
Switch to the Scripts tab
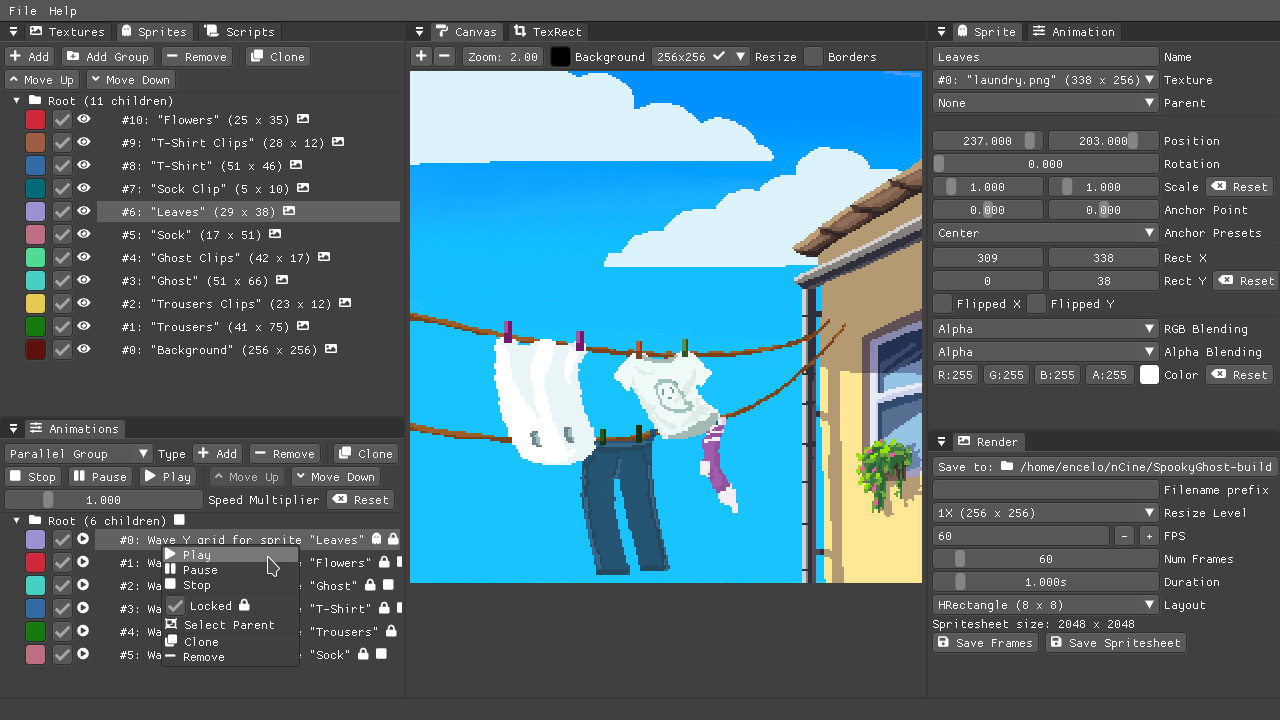240,32
